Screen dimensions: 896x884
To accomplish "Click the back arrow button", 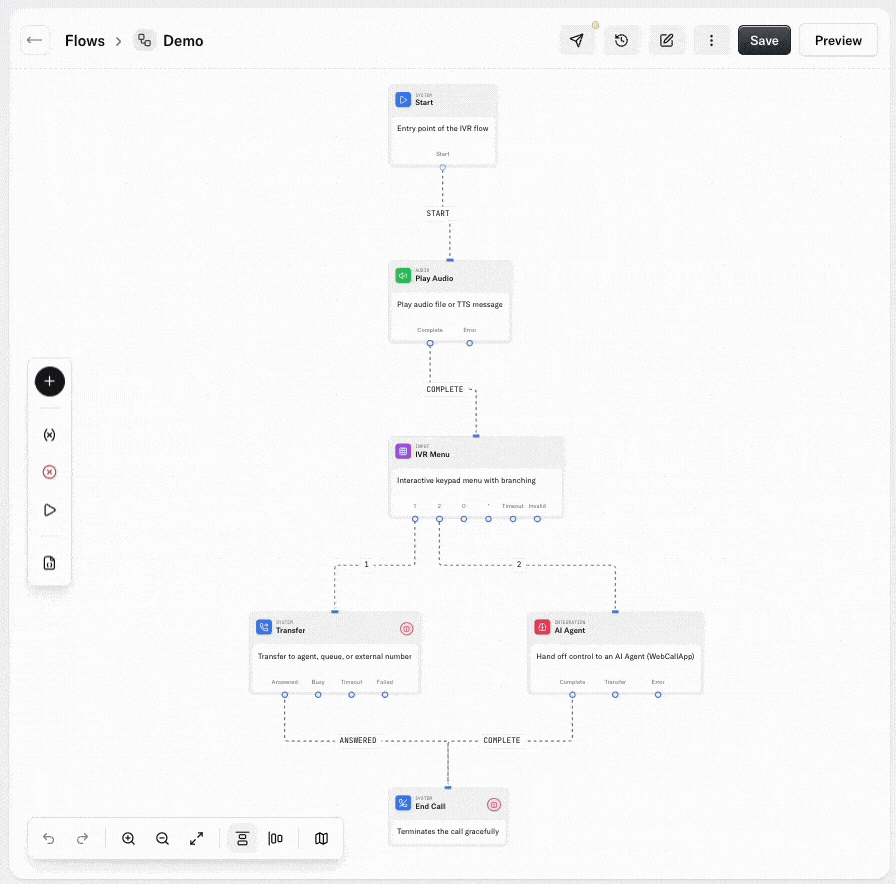I will (x=35, y=40).
